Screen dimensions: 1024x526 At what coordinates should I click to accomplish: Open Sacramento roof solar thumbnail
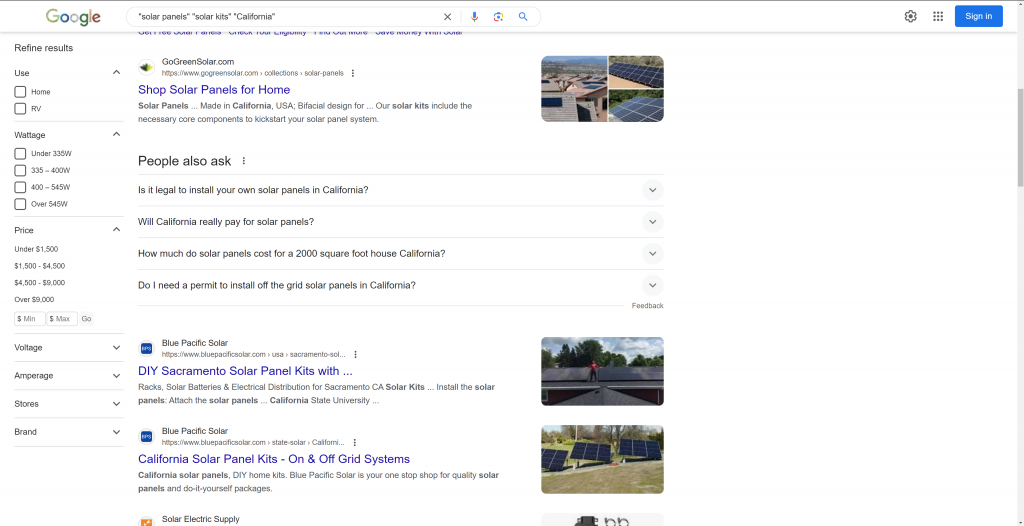[x=602, y=371]
